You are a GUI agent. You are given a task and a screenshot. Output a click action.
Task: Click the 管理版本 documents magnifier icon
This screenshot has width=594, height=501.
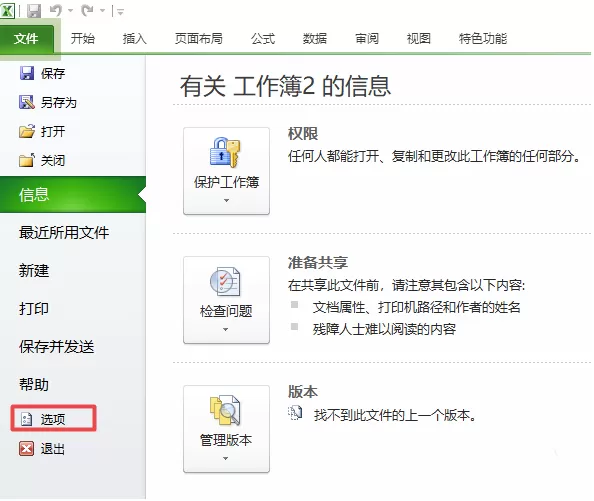225,410
